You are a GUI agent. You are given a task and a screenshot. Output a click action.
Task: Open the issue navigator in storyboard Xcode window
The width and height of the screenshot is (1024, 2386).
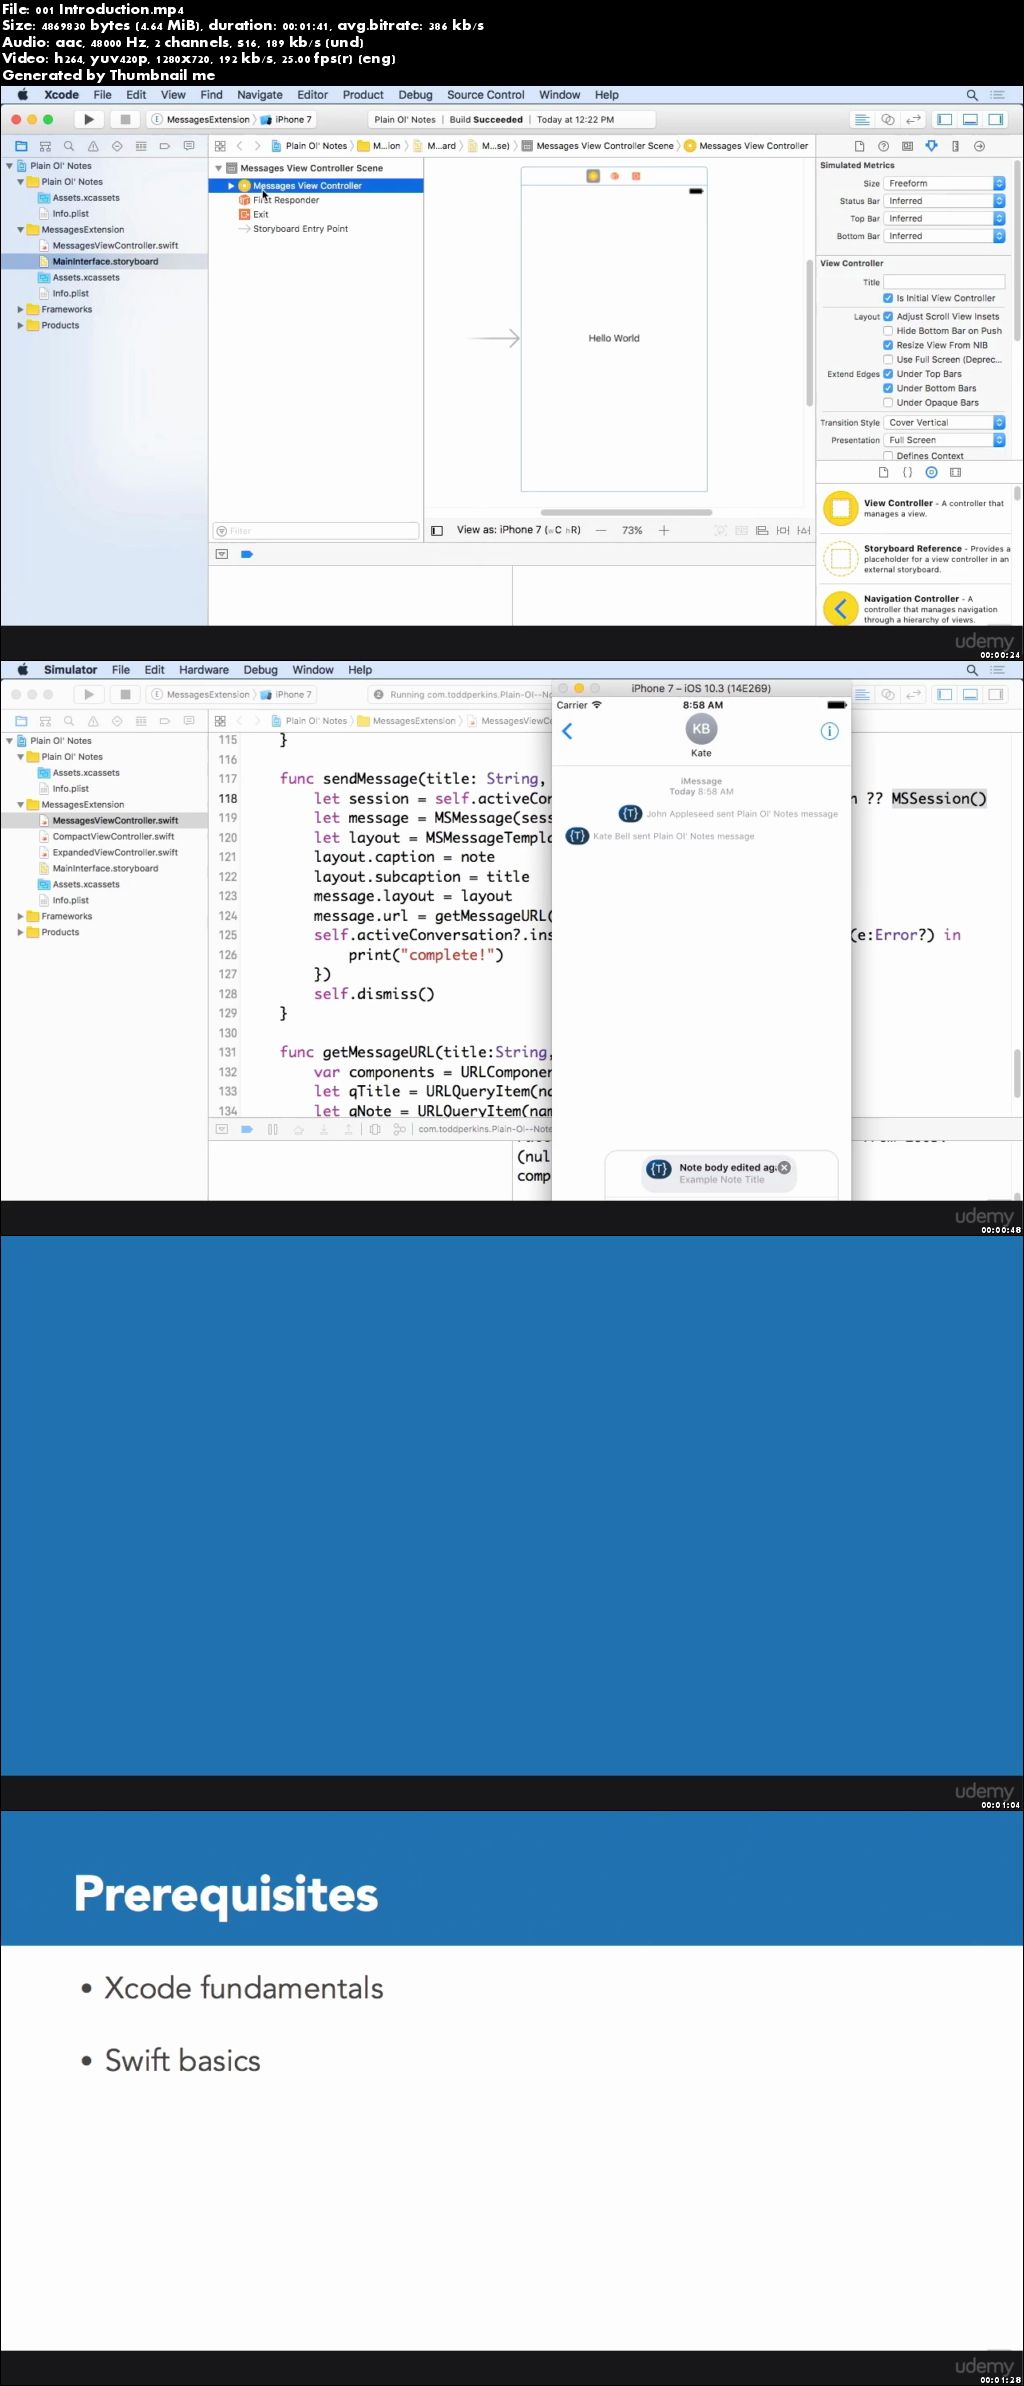(x=93, y=146)
